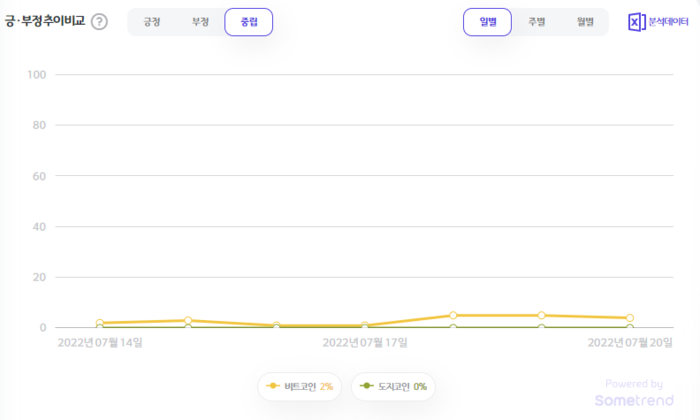Select 비트코인 data point for July 19
This screenshot has width=700, height=420.
coord(541,315)
